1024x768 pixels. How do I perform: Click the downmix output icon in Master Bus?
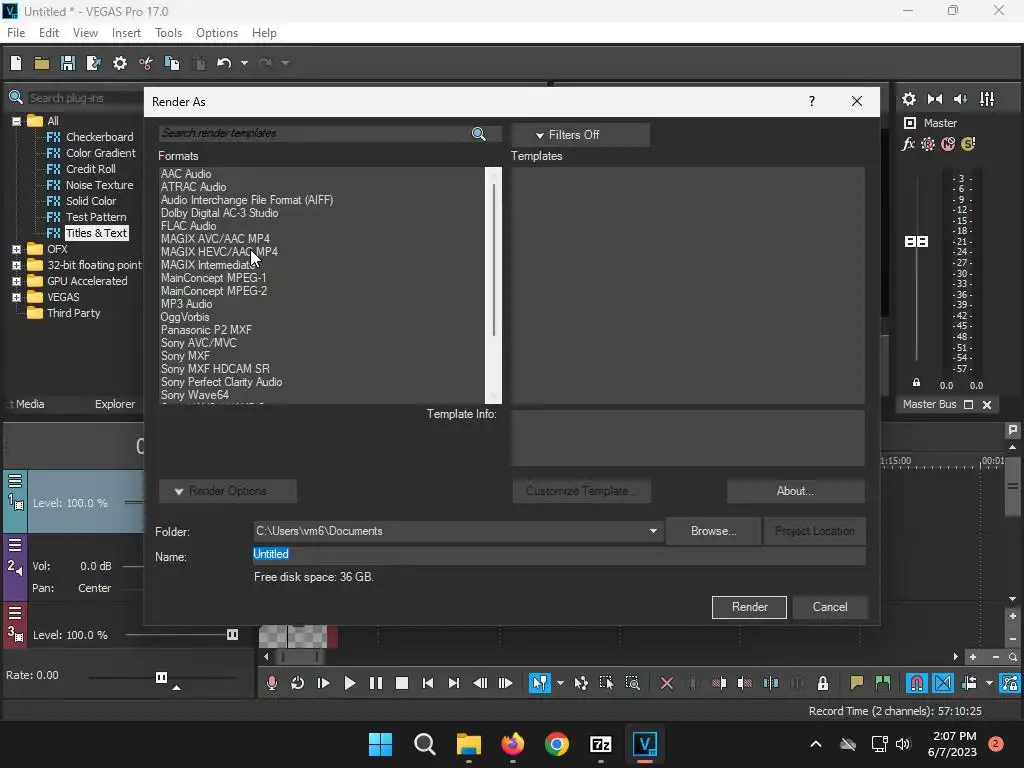point(935,99)
